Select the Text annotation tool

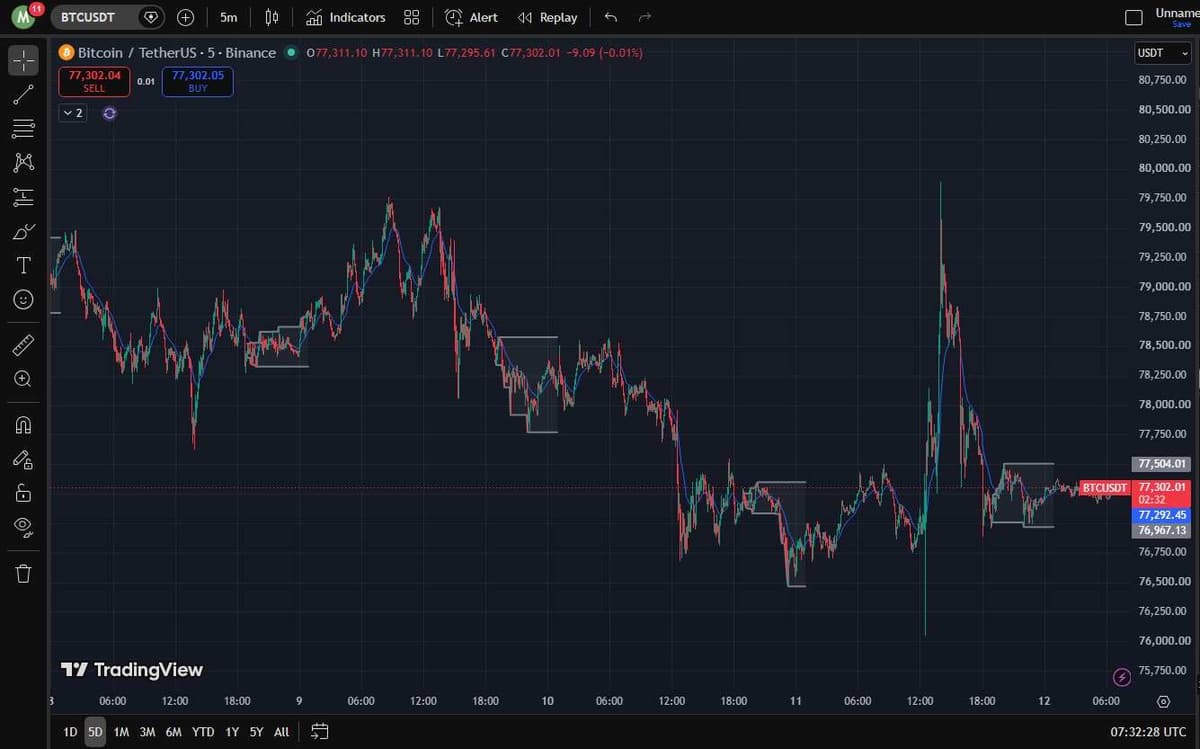pyautogui.click(x=24, y=265)
